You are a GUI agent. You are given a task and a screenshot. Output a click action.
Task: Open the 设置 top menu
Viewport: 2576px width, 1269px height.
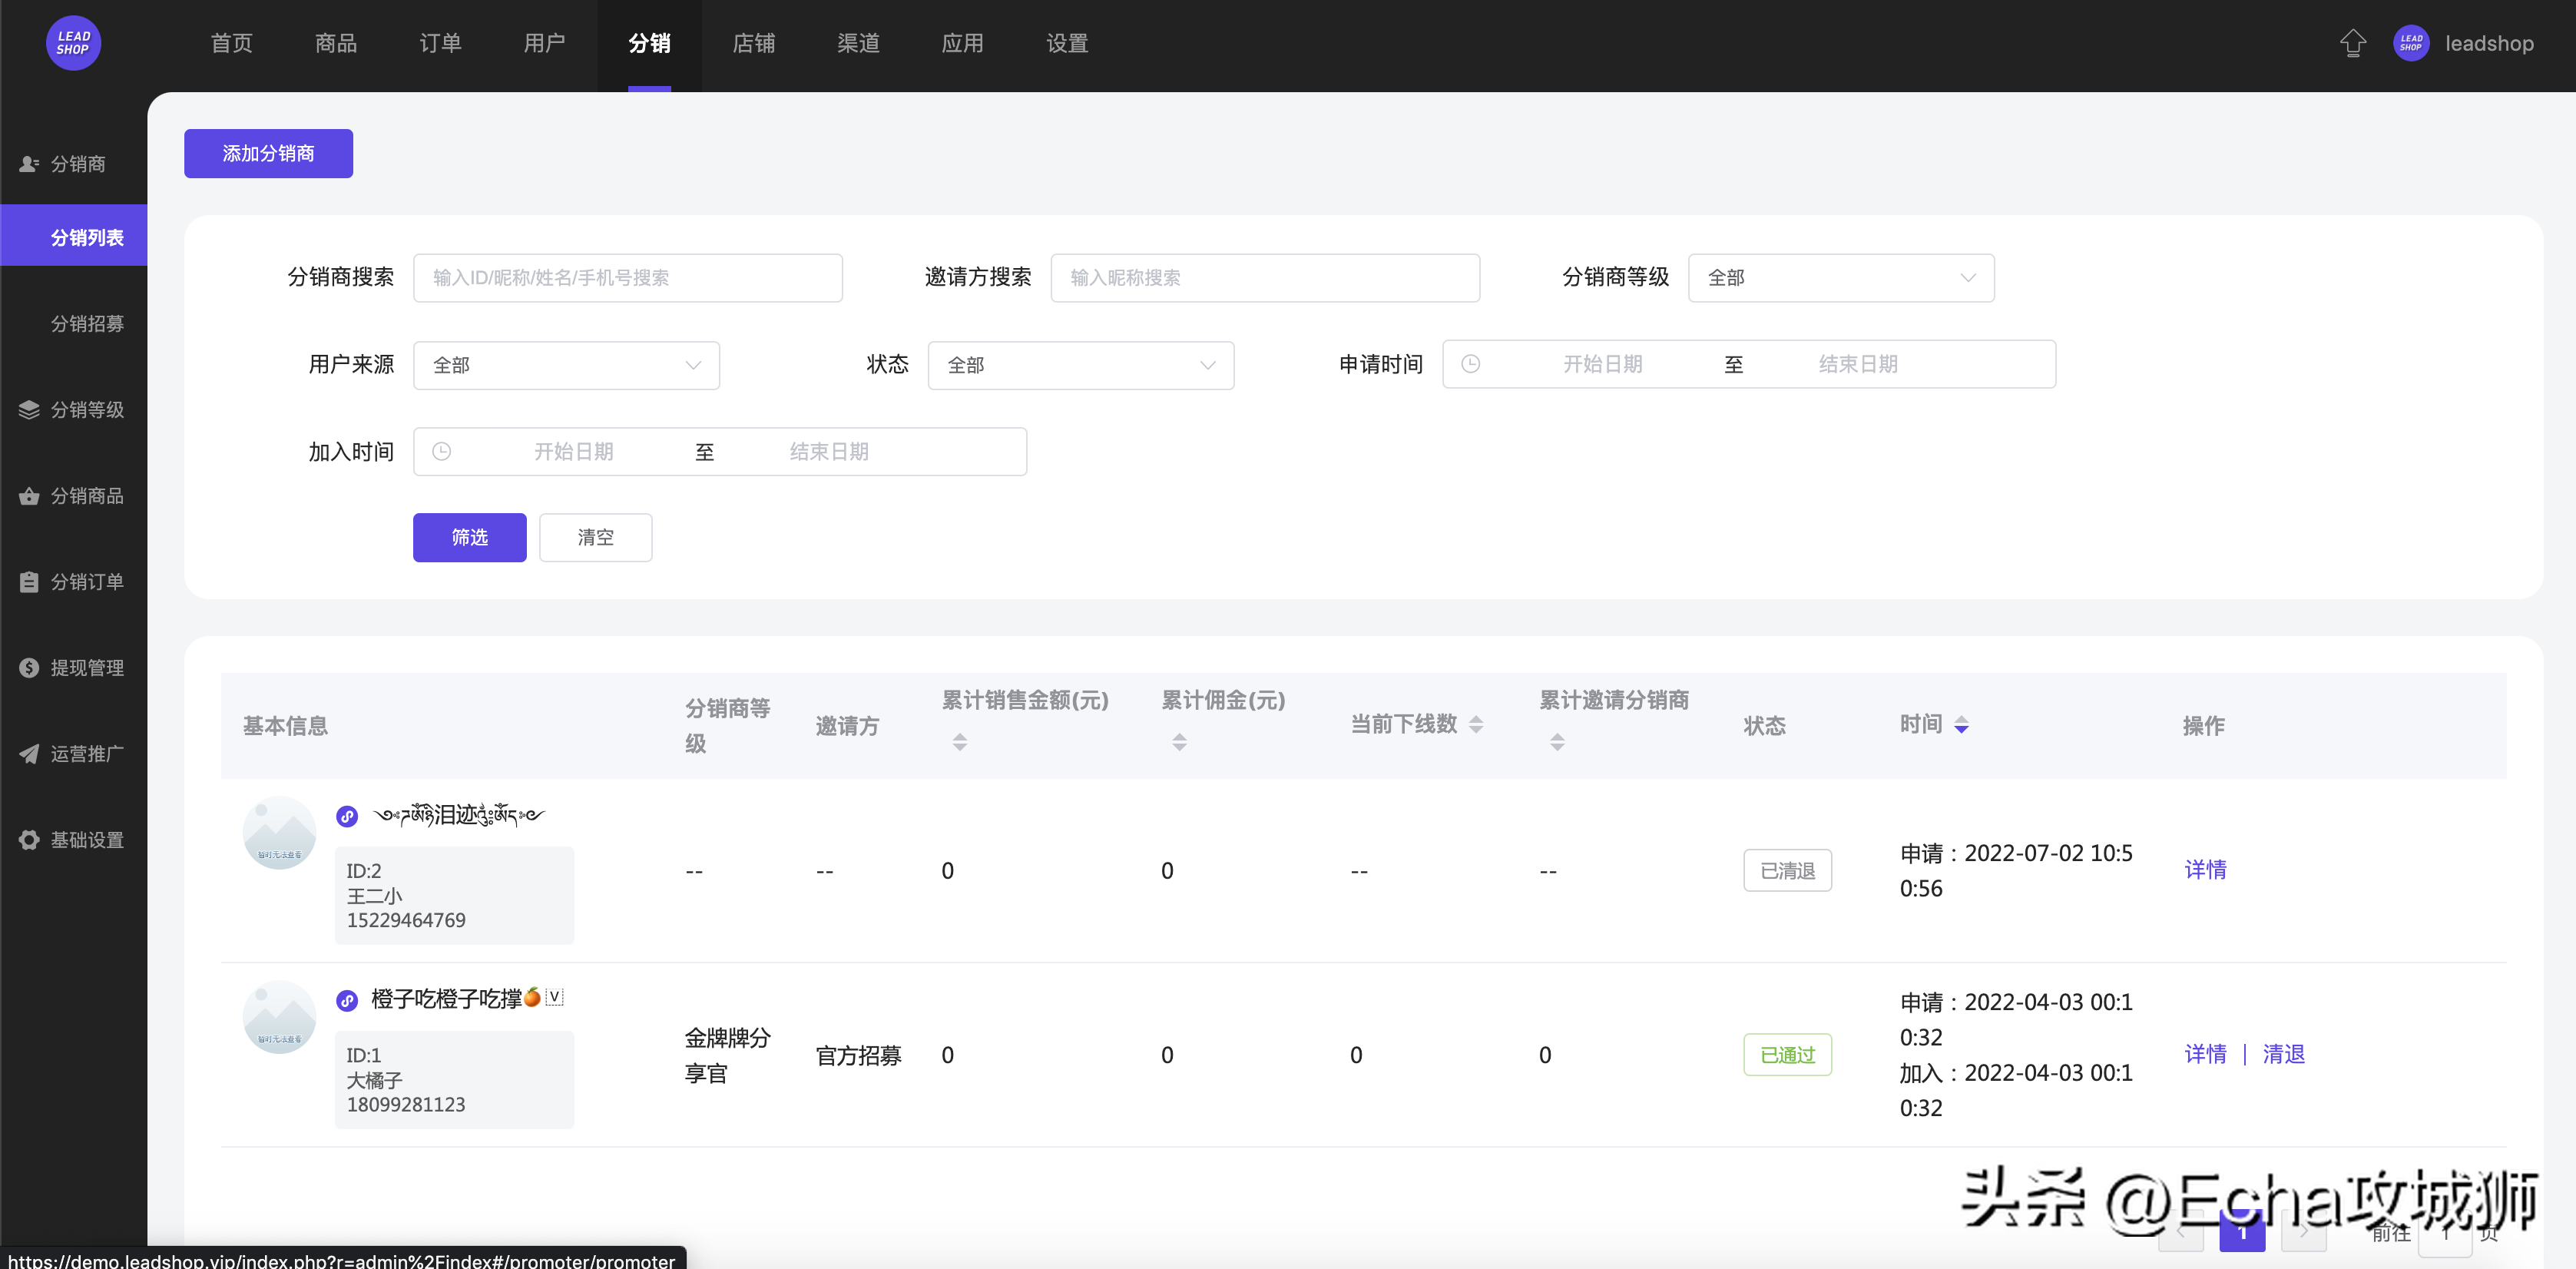1067,43
